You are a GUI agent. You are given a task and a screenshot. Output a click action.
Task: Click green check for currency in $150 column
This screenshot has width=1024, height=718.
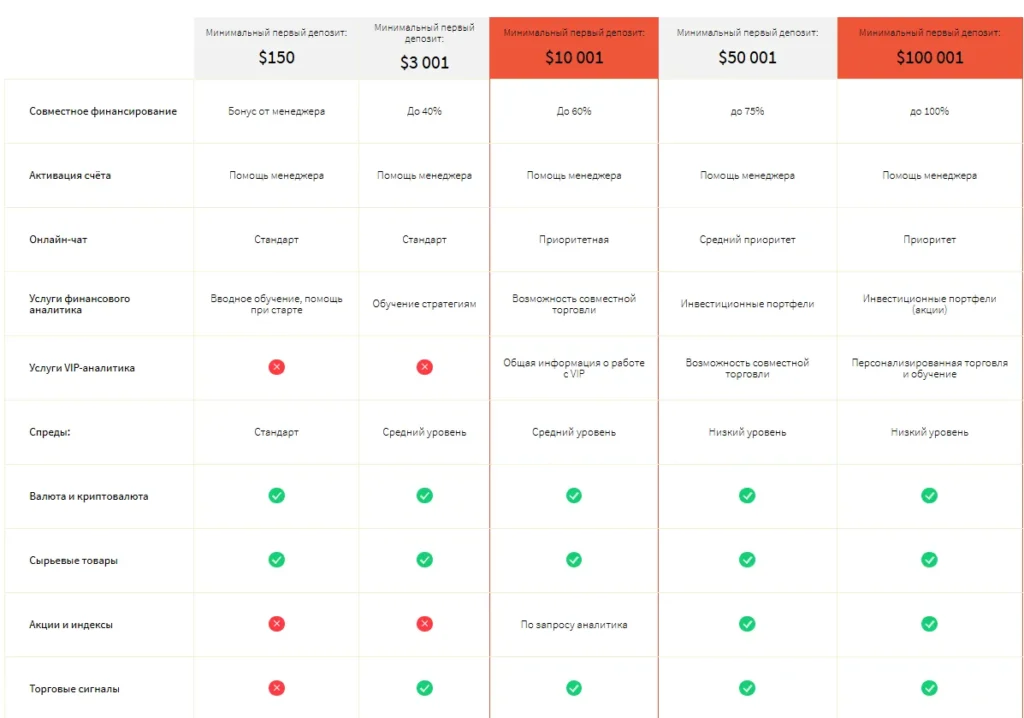[277, 495]
